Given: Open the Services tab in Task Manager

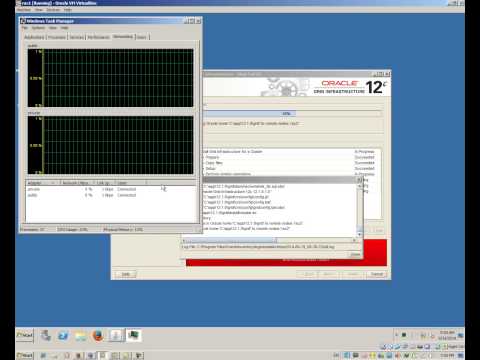Looking at the screenshot, I should (x=77, y=37).
